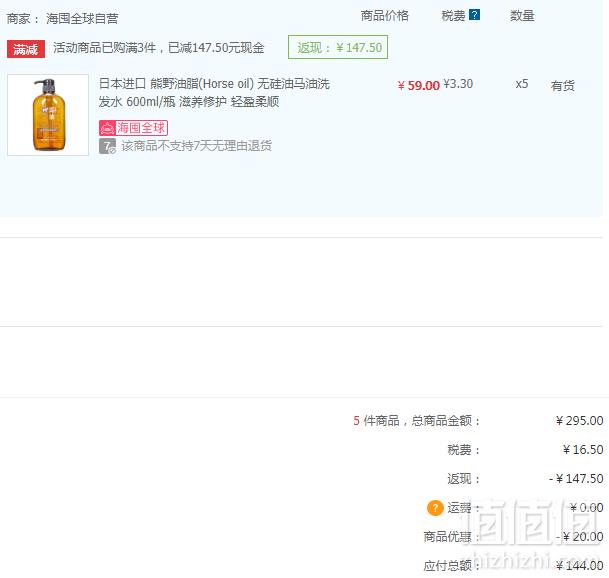Click the total payable ¥144.00
This screenshot has height=578, width=609.
click(579, 566)
